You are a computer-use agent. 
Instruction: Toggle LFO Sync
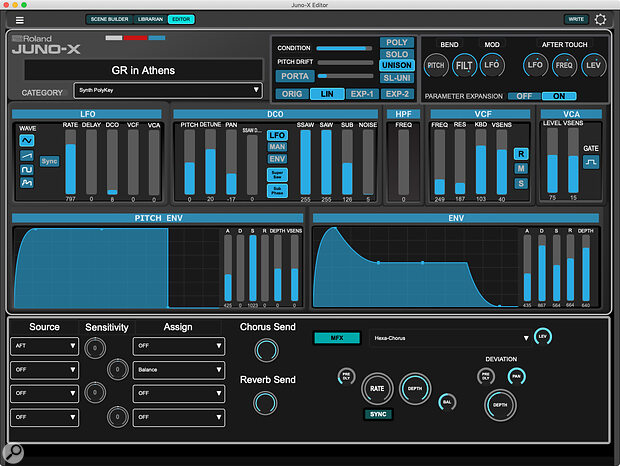coord(49,161)
